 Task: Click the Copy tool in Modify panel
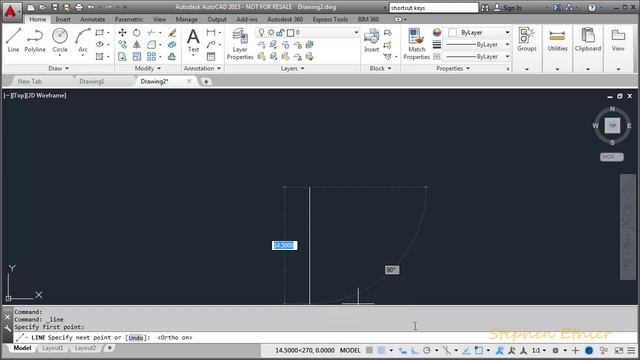(122, 44)
